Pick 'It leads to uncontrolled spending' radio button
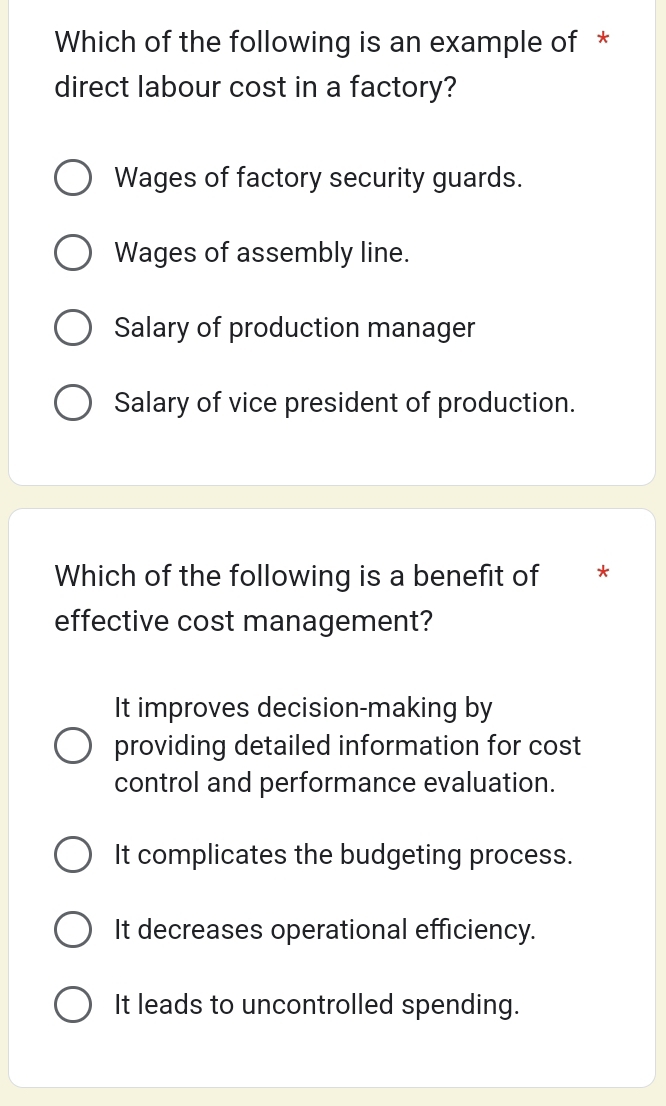 coord(72,1005)
